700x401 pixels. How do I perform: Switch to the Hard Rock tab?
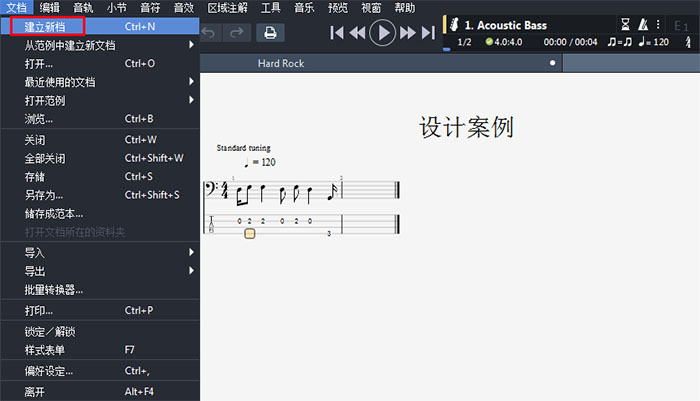(x=280, y=63)
